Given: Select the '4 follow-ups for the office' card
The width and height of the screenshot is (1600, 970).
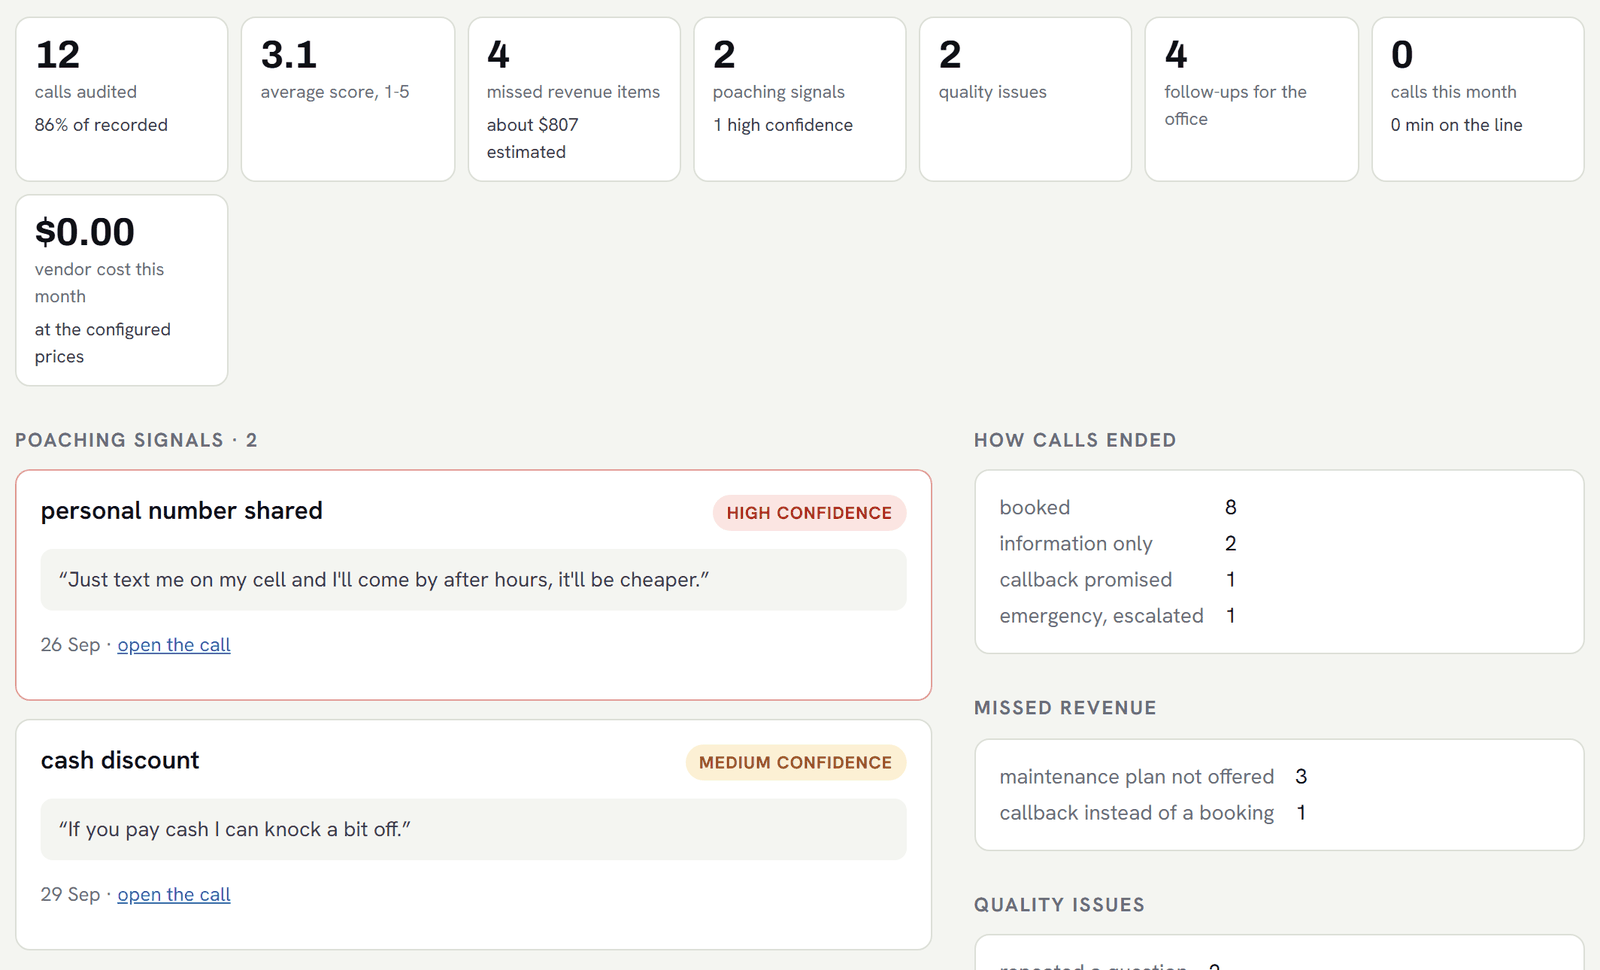Looking at the screenshot, I should coord(1251,99).
